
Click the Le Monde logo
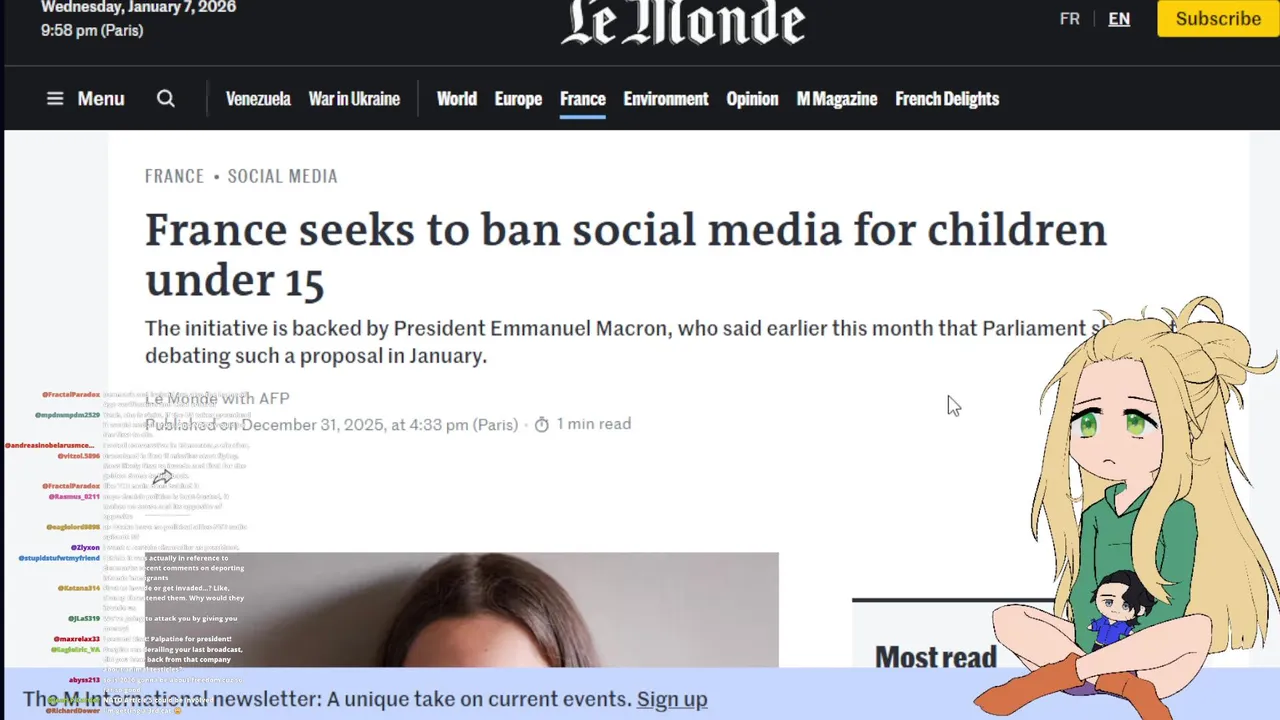683,22
